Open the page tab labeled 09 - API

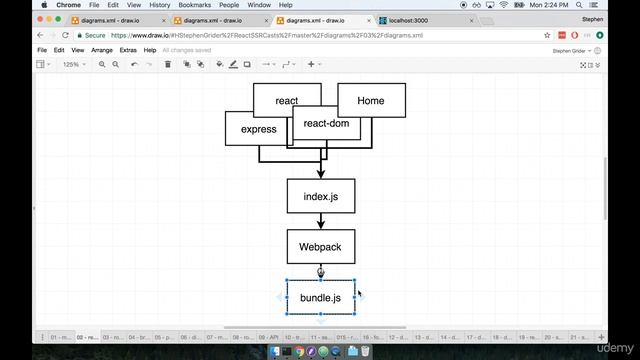(268, 337)
